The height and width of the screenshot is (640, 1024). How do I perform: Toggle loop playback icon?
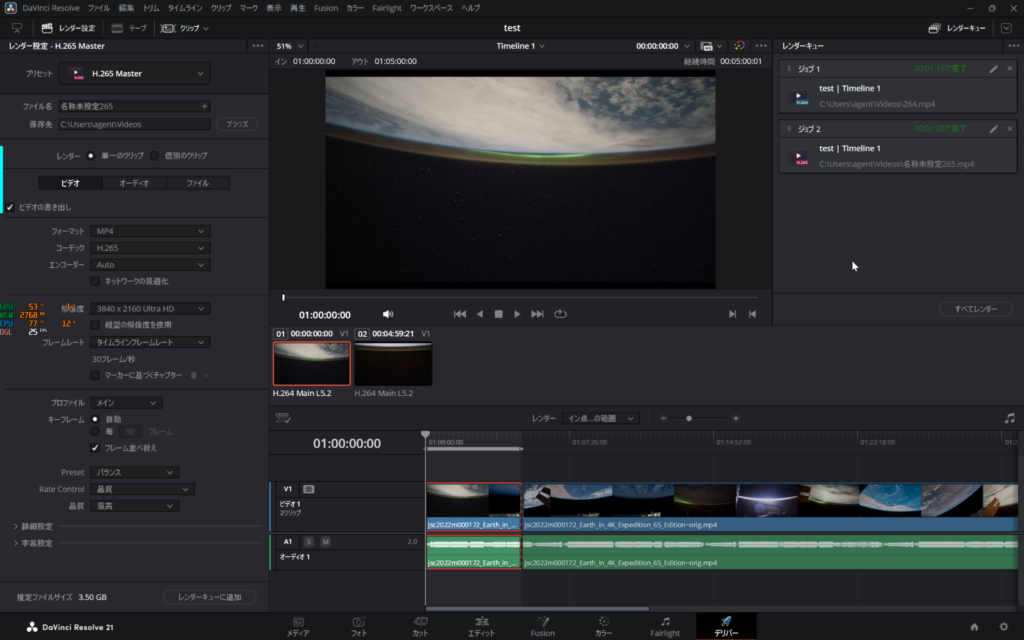click(560, 314)
